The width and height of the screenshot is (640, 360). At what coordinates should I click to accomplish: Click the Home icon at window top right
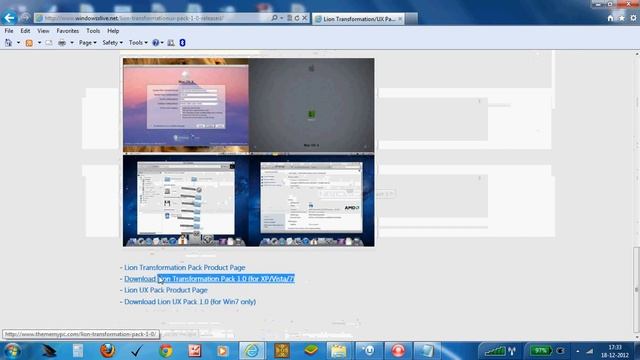tap(610, 18)
